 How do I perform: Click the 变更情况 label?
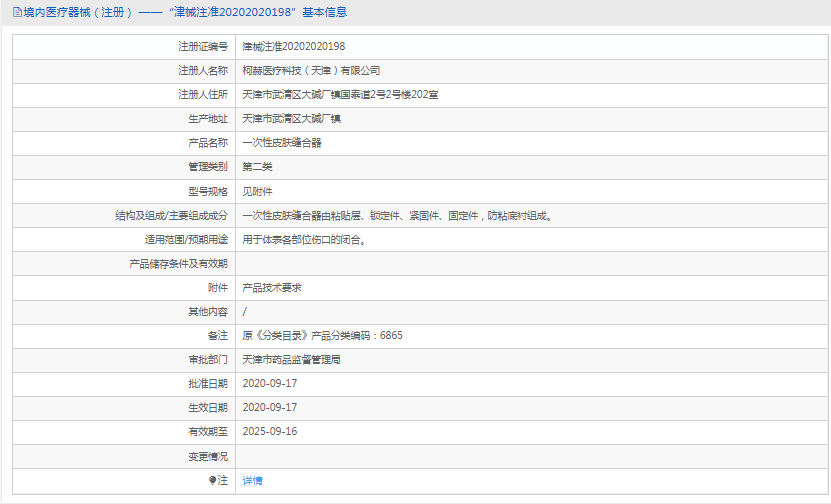(208, 456)
